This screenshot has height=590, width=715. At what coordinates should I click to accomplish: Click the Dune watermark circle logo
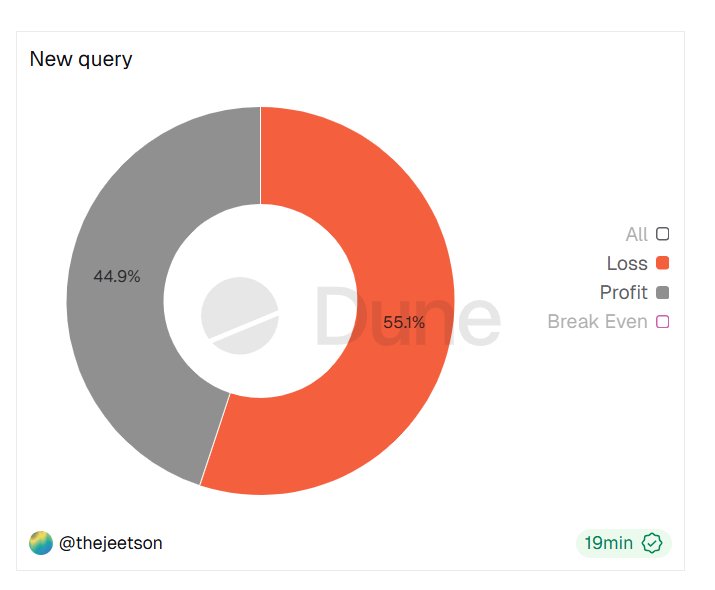[240, 314]
